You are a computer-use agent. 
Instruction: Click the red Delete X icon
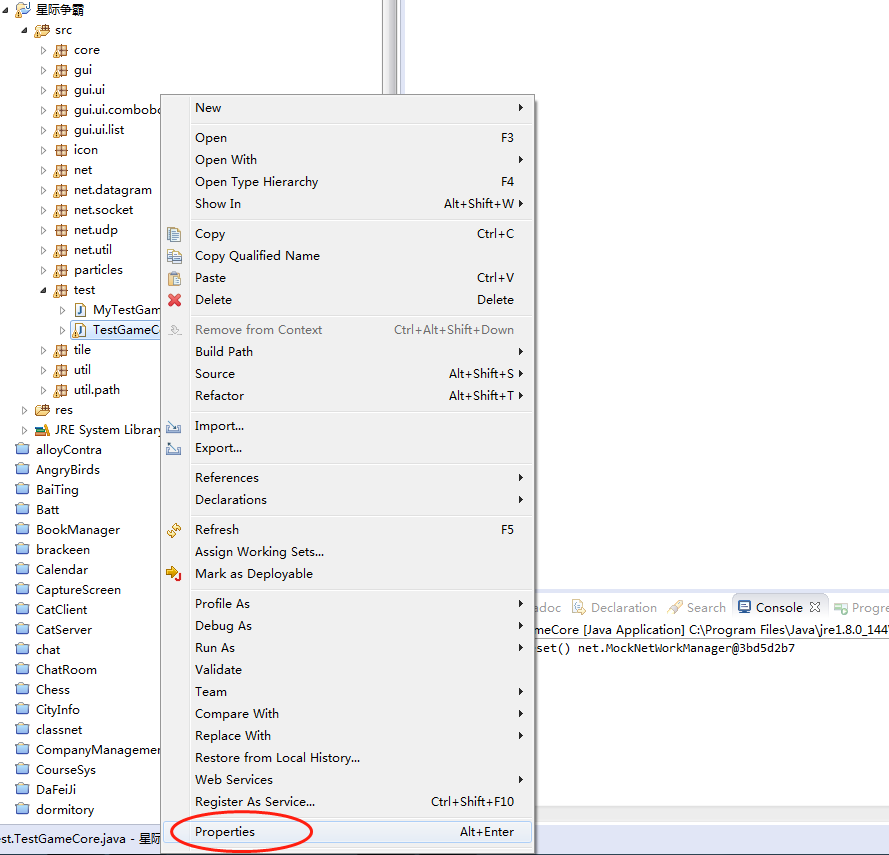(x=176, y=299)
